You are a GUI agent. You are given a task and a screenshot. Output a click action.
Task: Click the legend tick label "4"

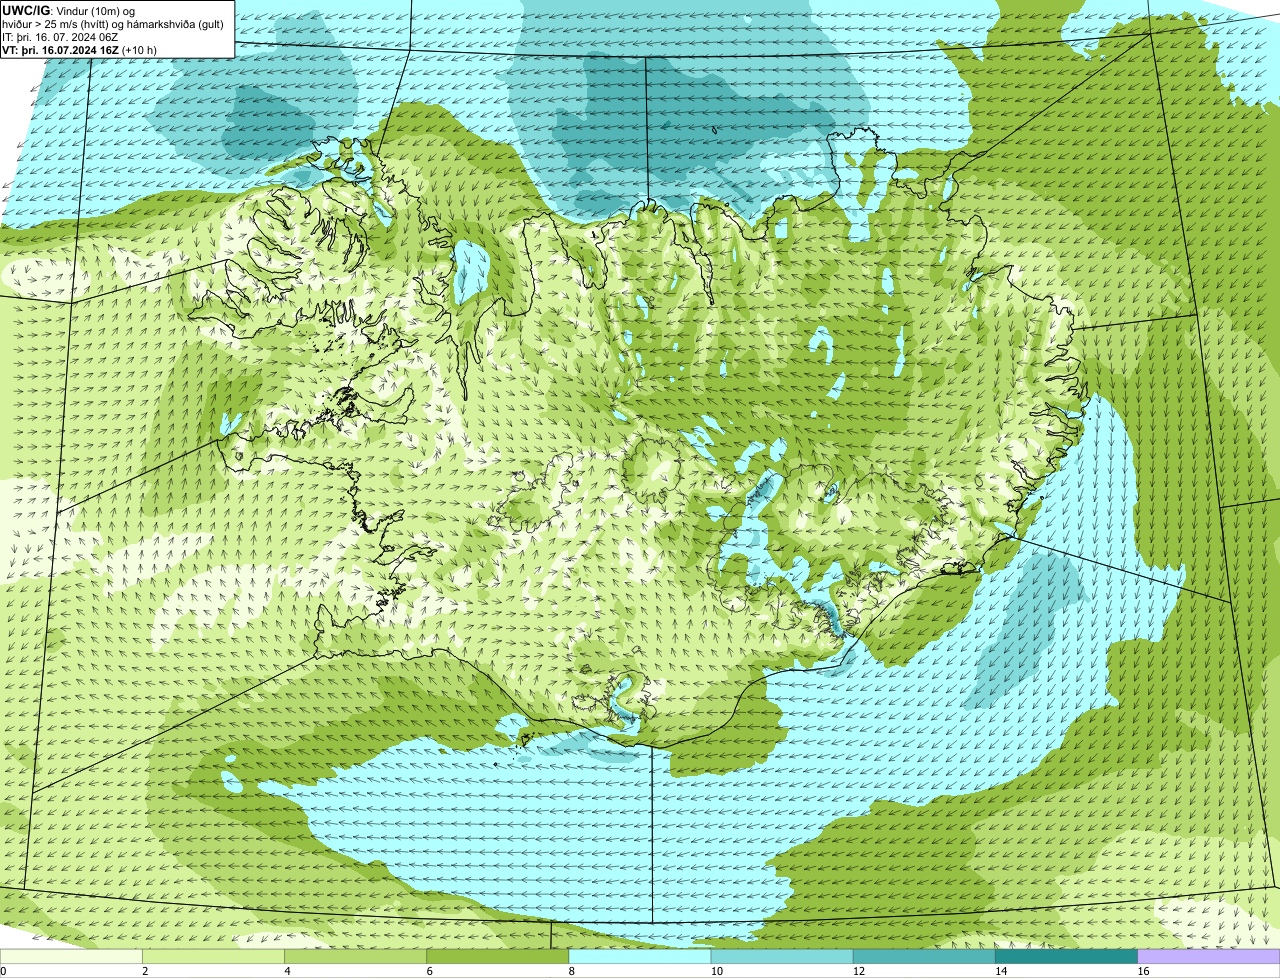[287, 971]
